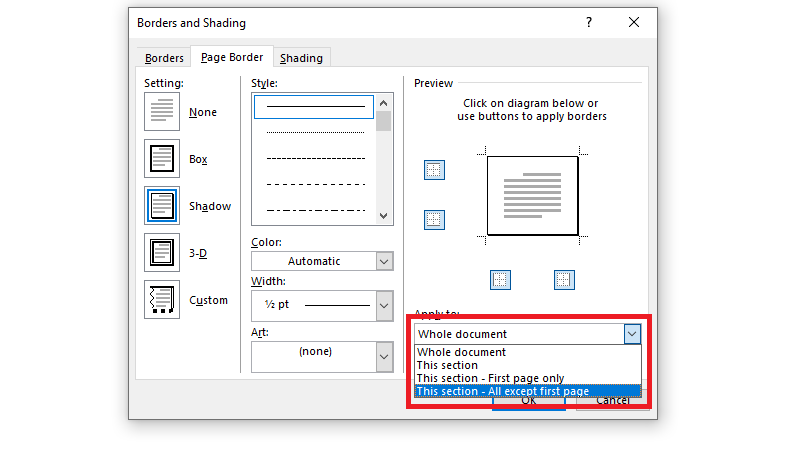800x450 pixels.
Task: Select 'This section - All except first page'
Action: click(502, 391)
